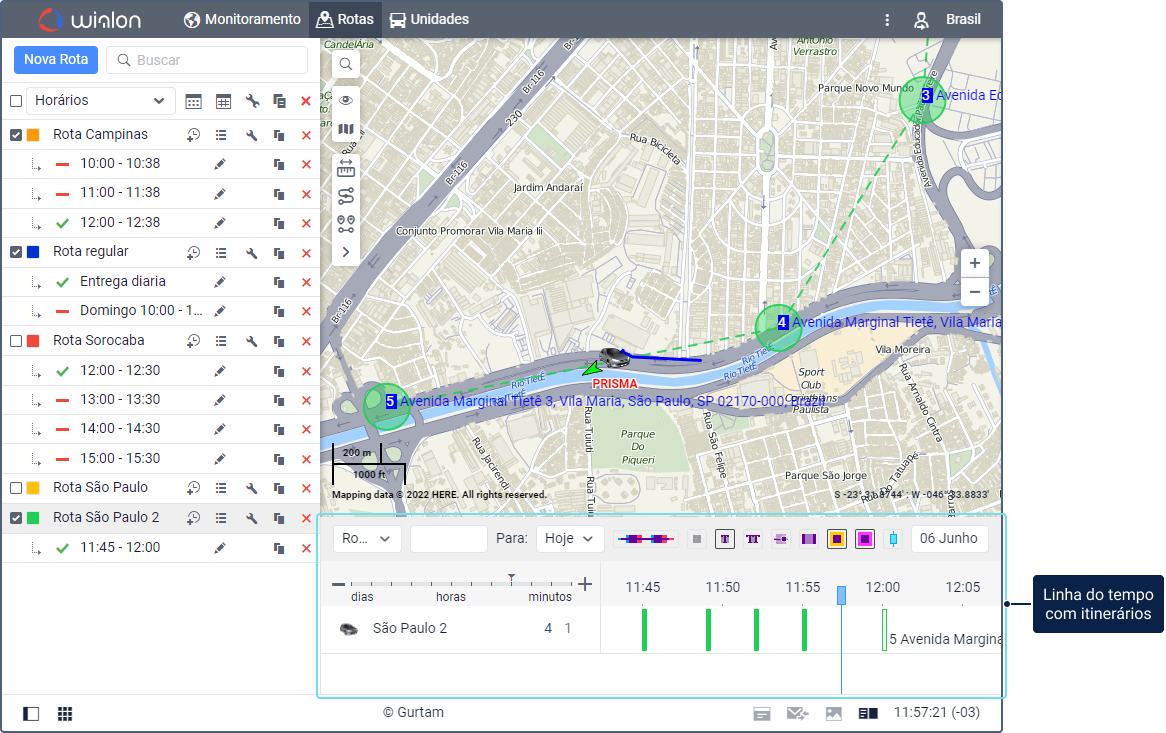This screenshot has height=733, width=1166.
Task: Click the Nova Rota button
Action: (56, 59)
